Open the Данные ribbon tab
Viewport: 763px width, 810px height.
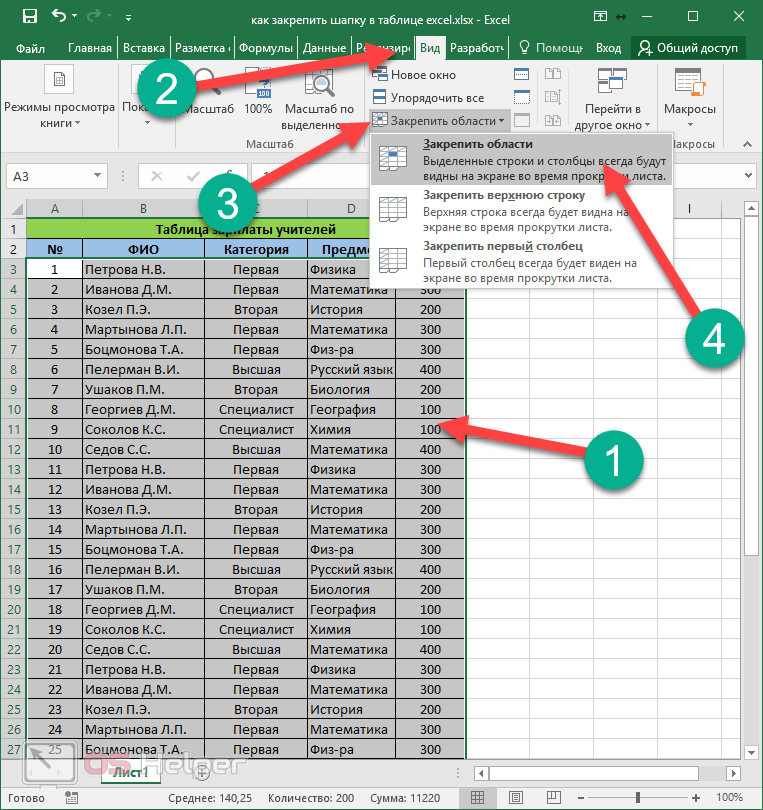[x=324, y=49]
